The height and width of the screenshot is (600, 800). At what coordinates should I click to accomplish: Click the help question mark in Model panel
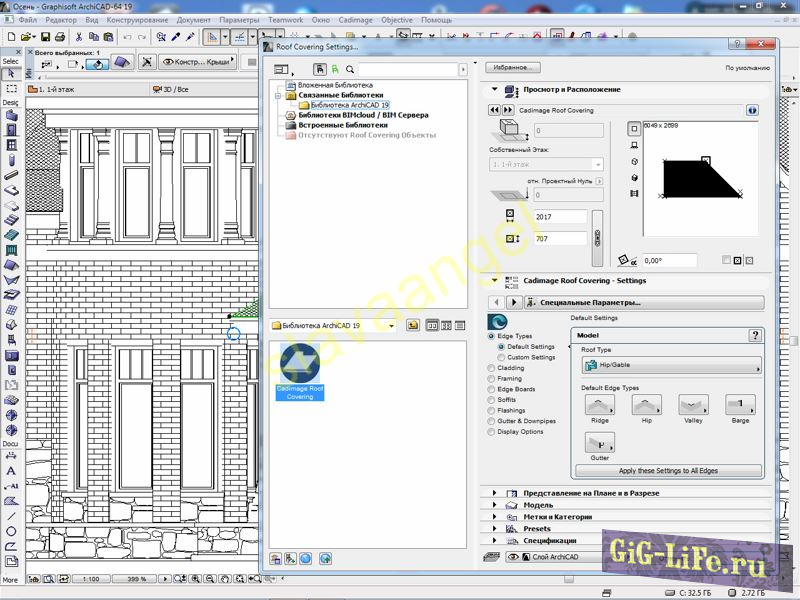[x=755, y=336]
